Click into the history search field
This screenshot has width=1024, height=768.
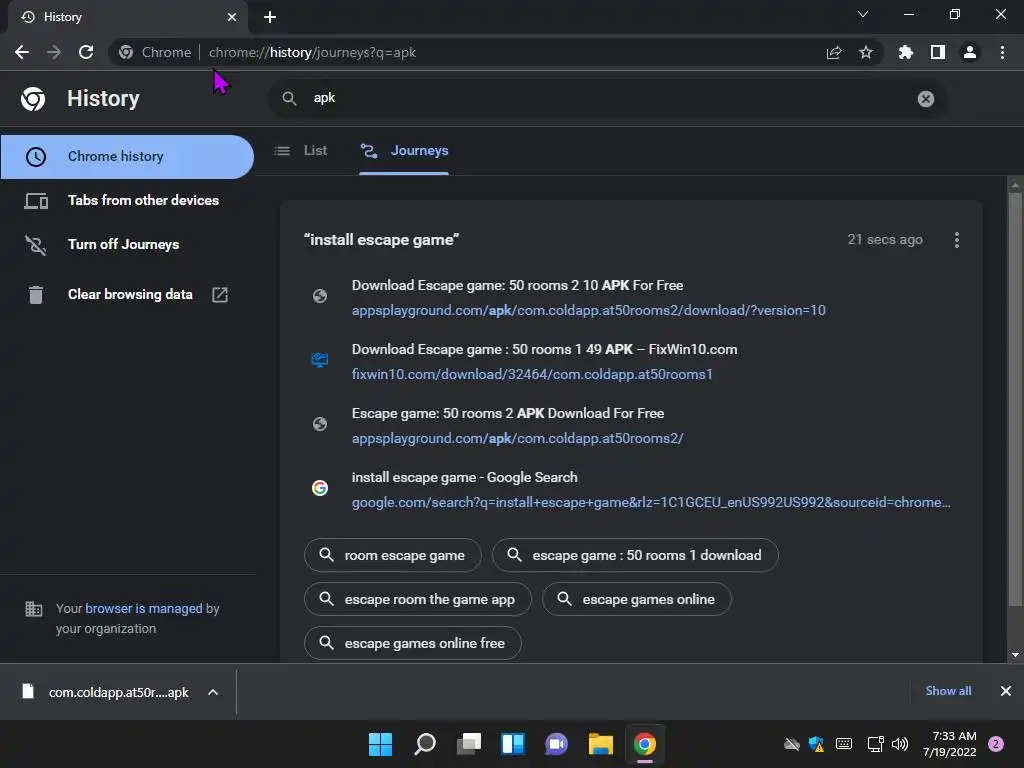coord(607,99)
